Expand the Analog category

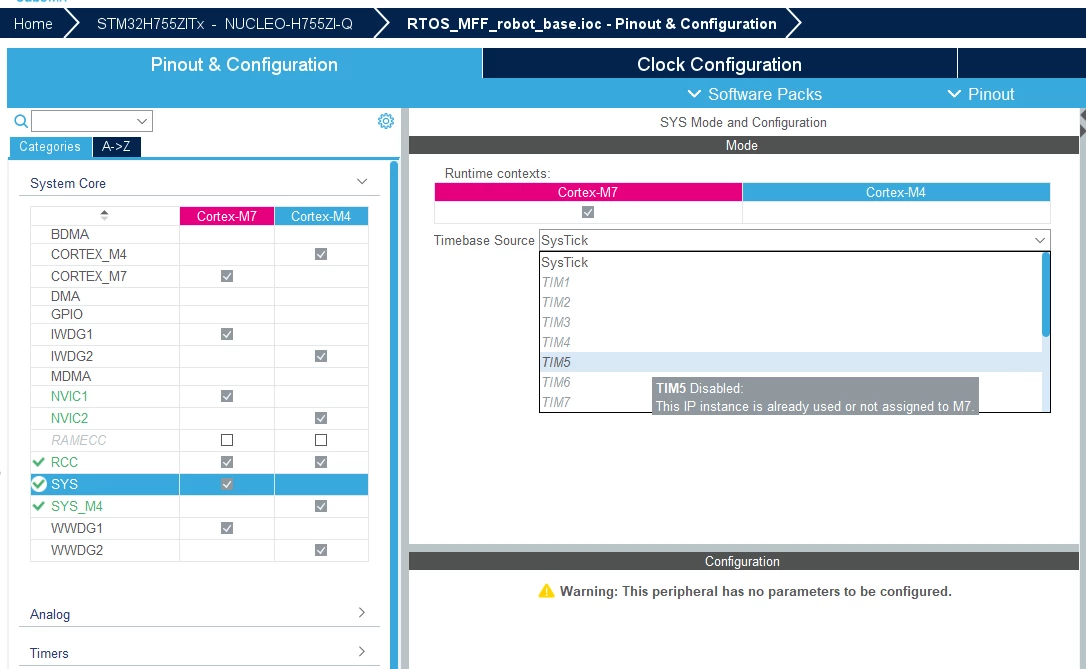(362, 612)
